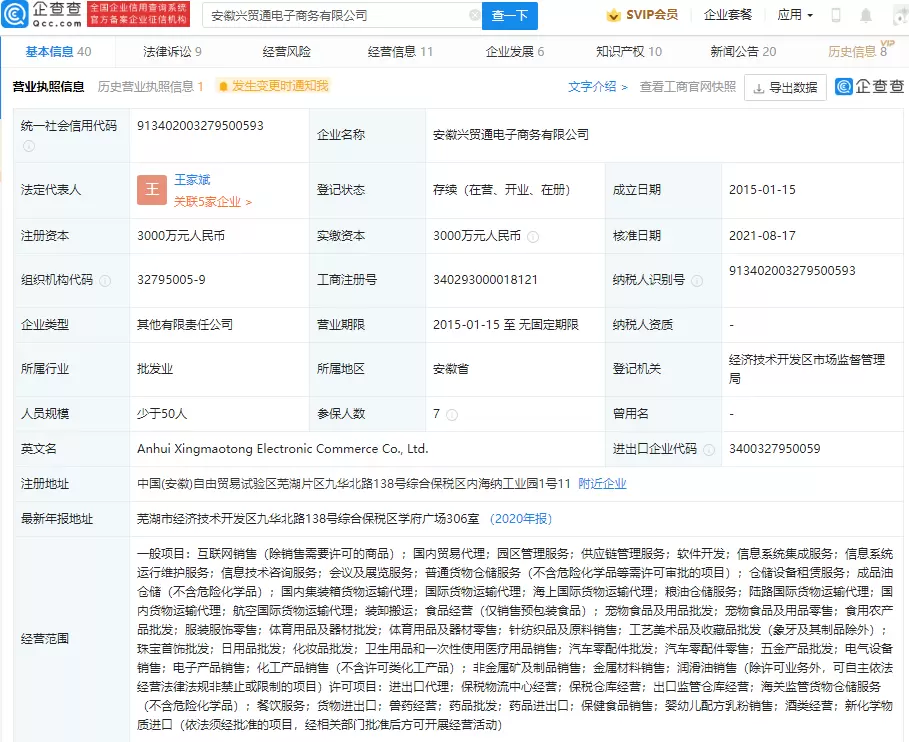Click the info icon next to 组织机构代码
Viewport: 909px width, 742px height.
(105, 281)
